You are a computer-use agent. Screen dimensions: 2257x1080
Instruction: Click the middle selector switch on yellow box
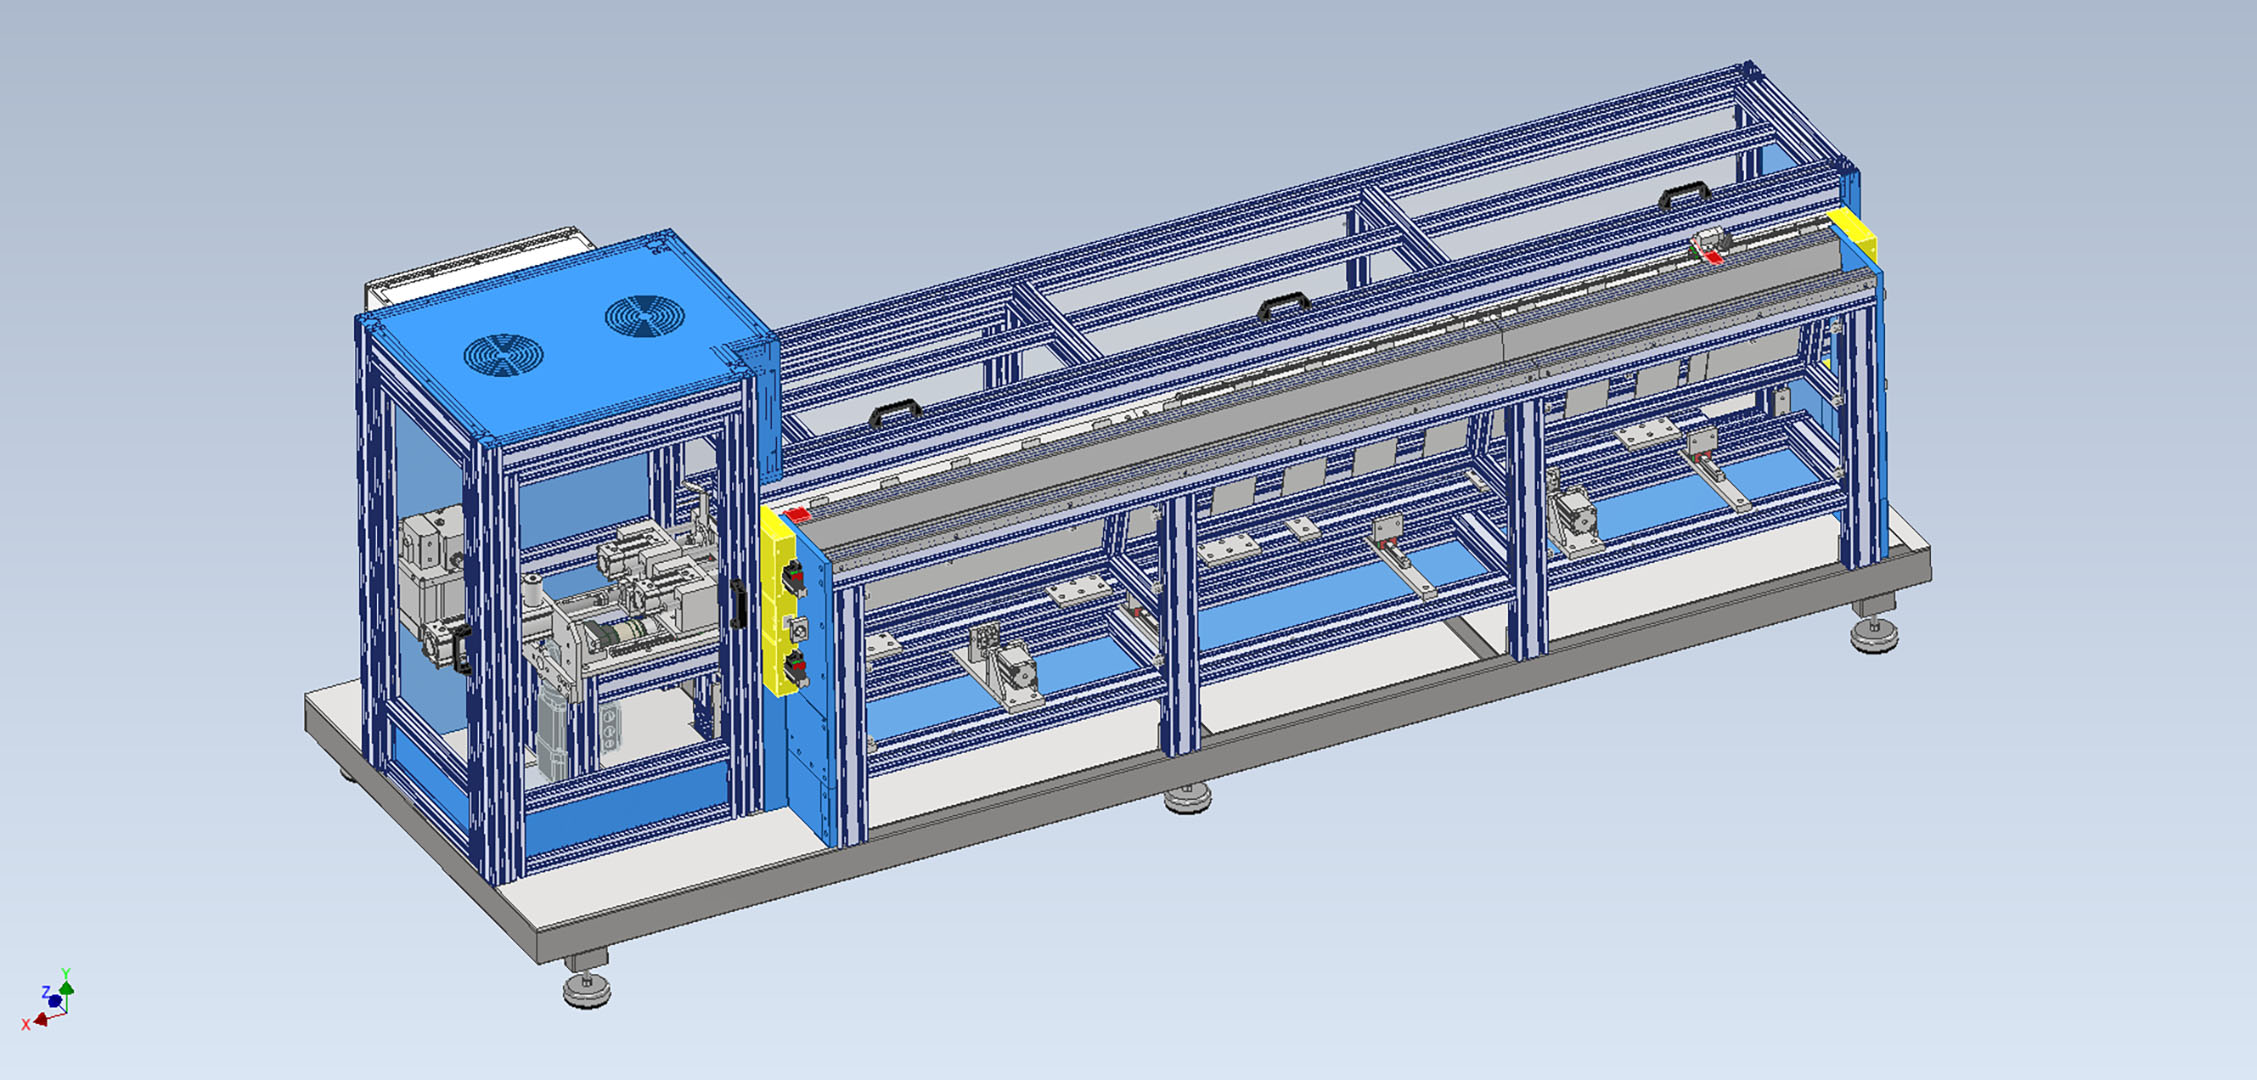(x=798, y=629)
